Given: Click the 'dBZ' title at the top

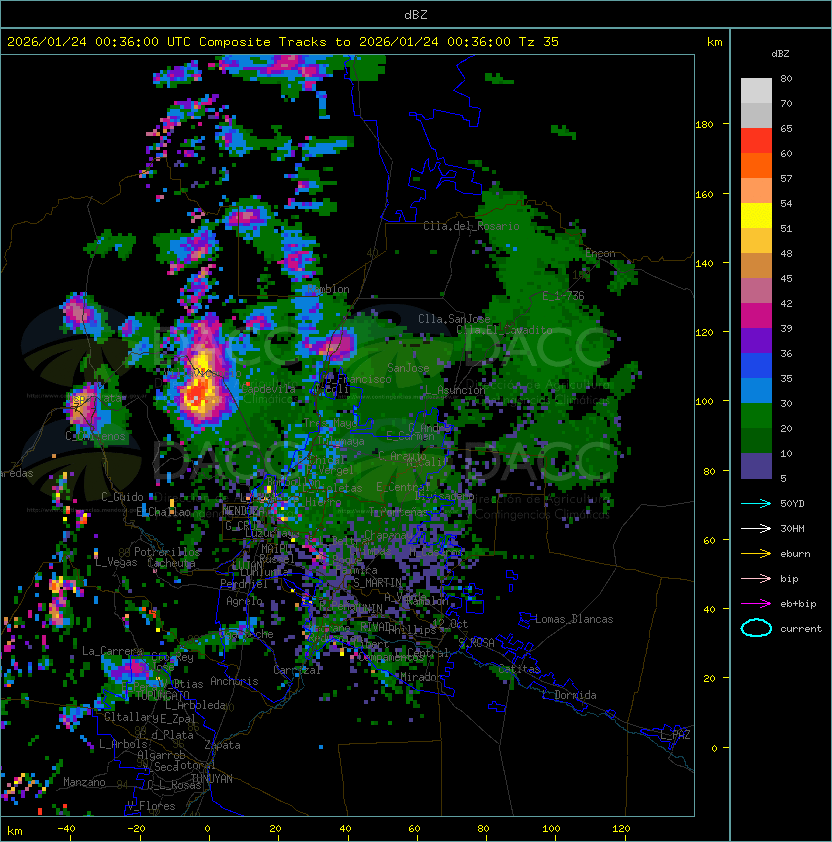Looking at the screenshot, I should click(x=416, y=15).
